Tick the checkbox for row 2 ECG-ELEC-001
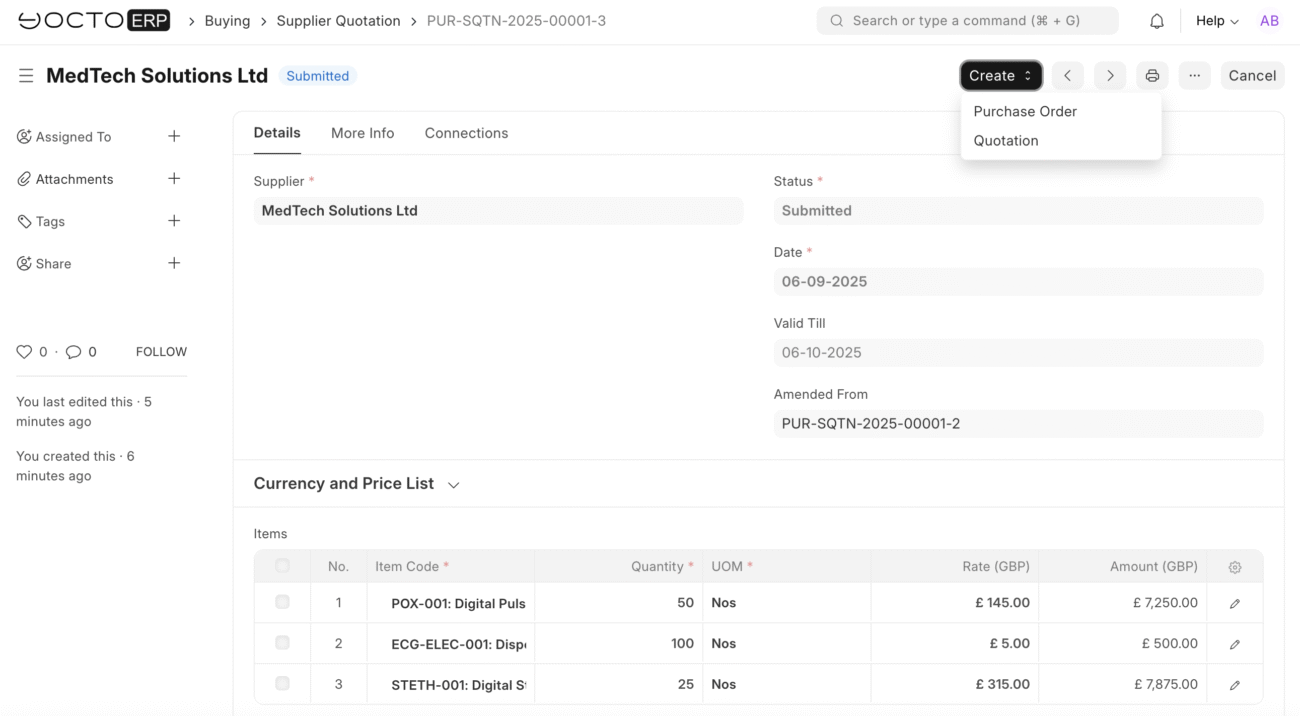1300x716 pixels. [282, 643]
